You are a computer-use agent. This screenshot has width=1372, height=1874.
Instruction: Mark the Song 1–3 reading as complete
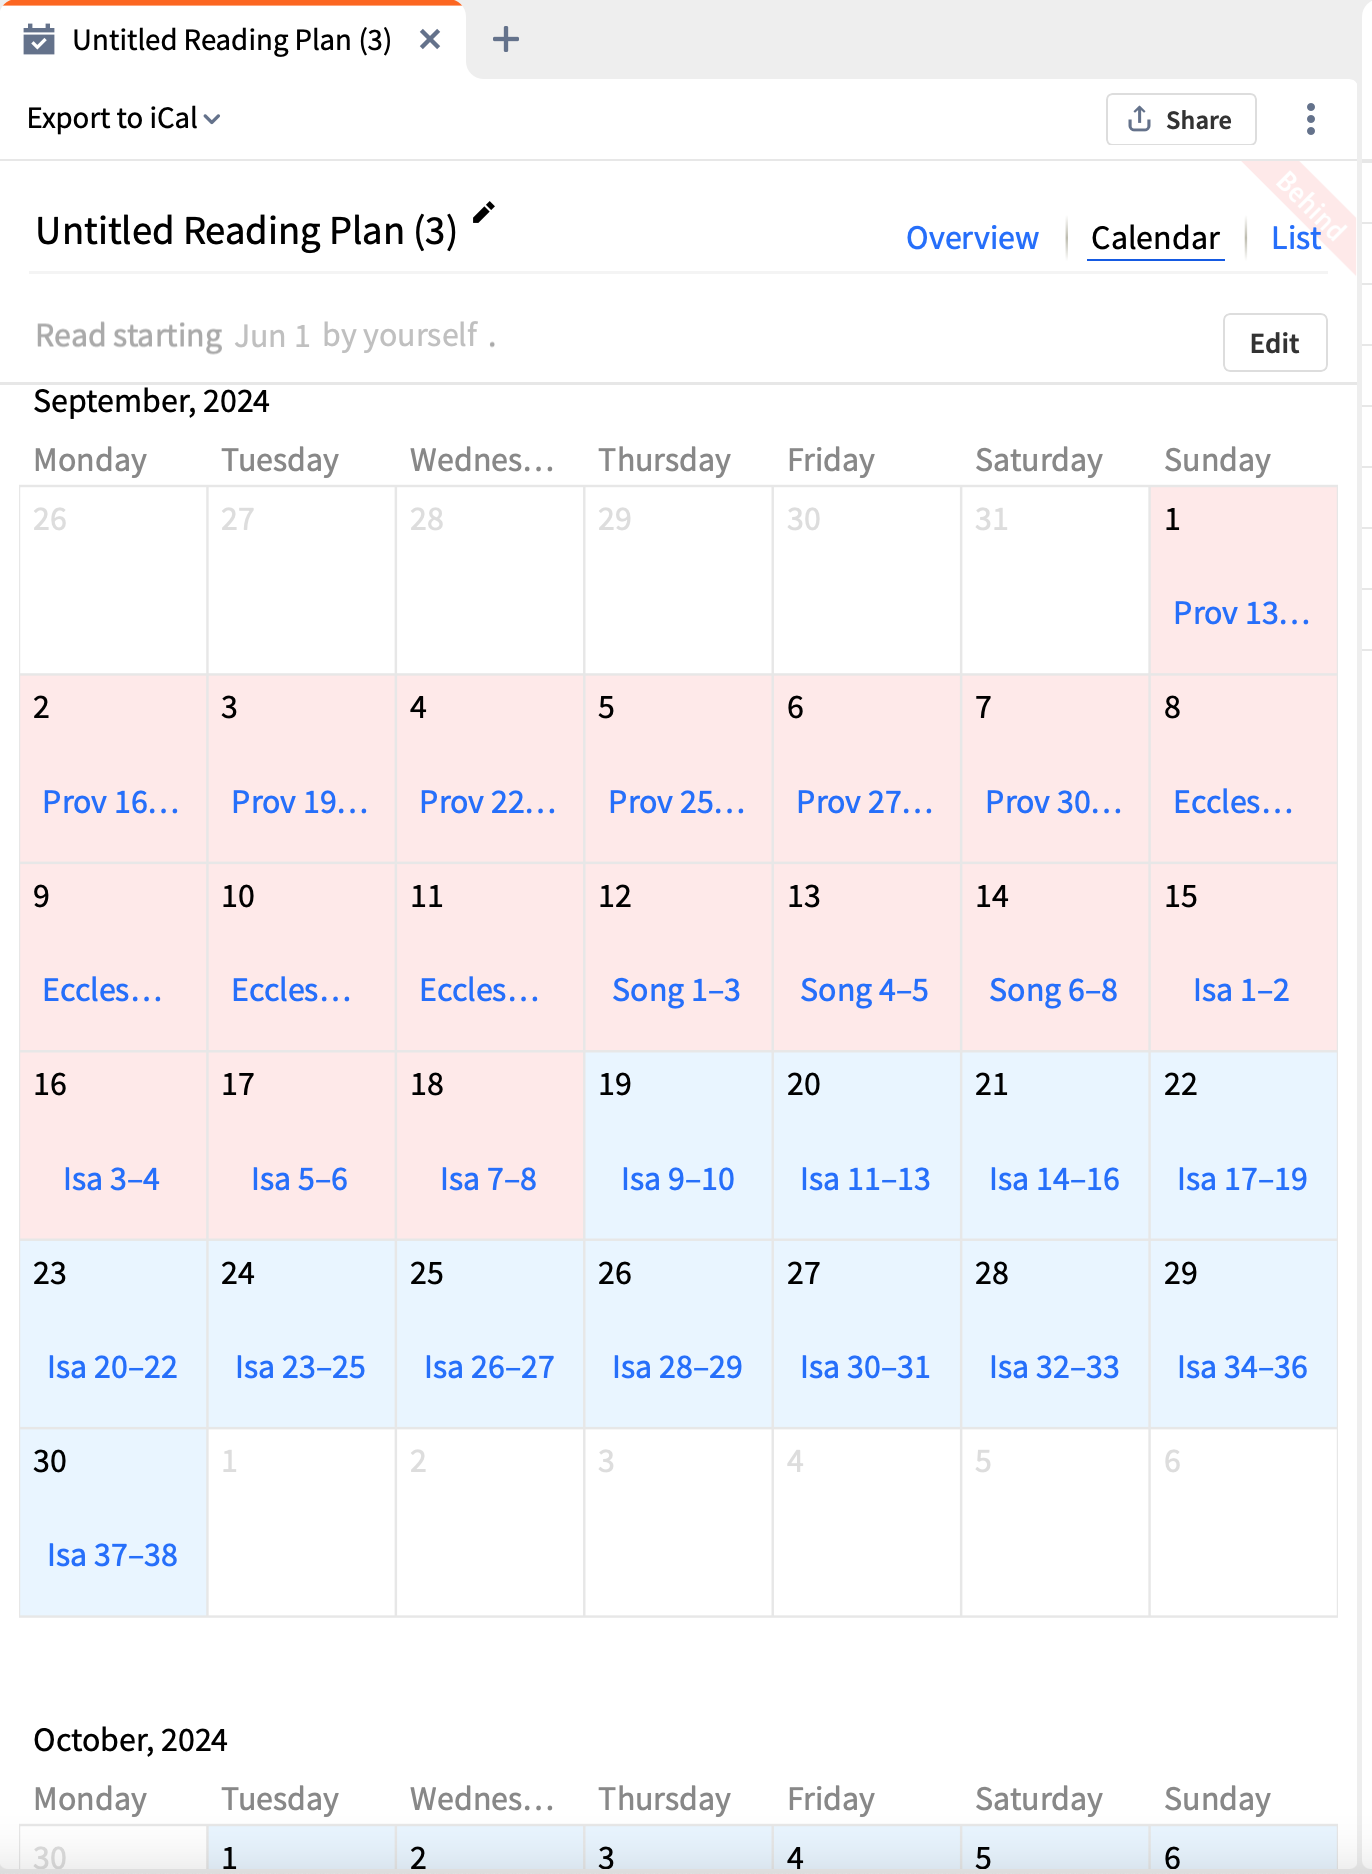pyautogui.click(x=677, y=990)
